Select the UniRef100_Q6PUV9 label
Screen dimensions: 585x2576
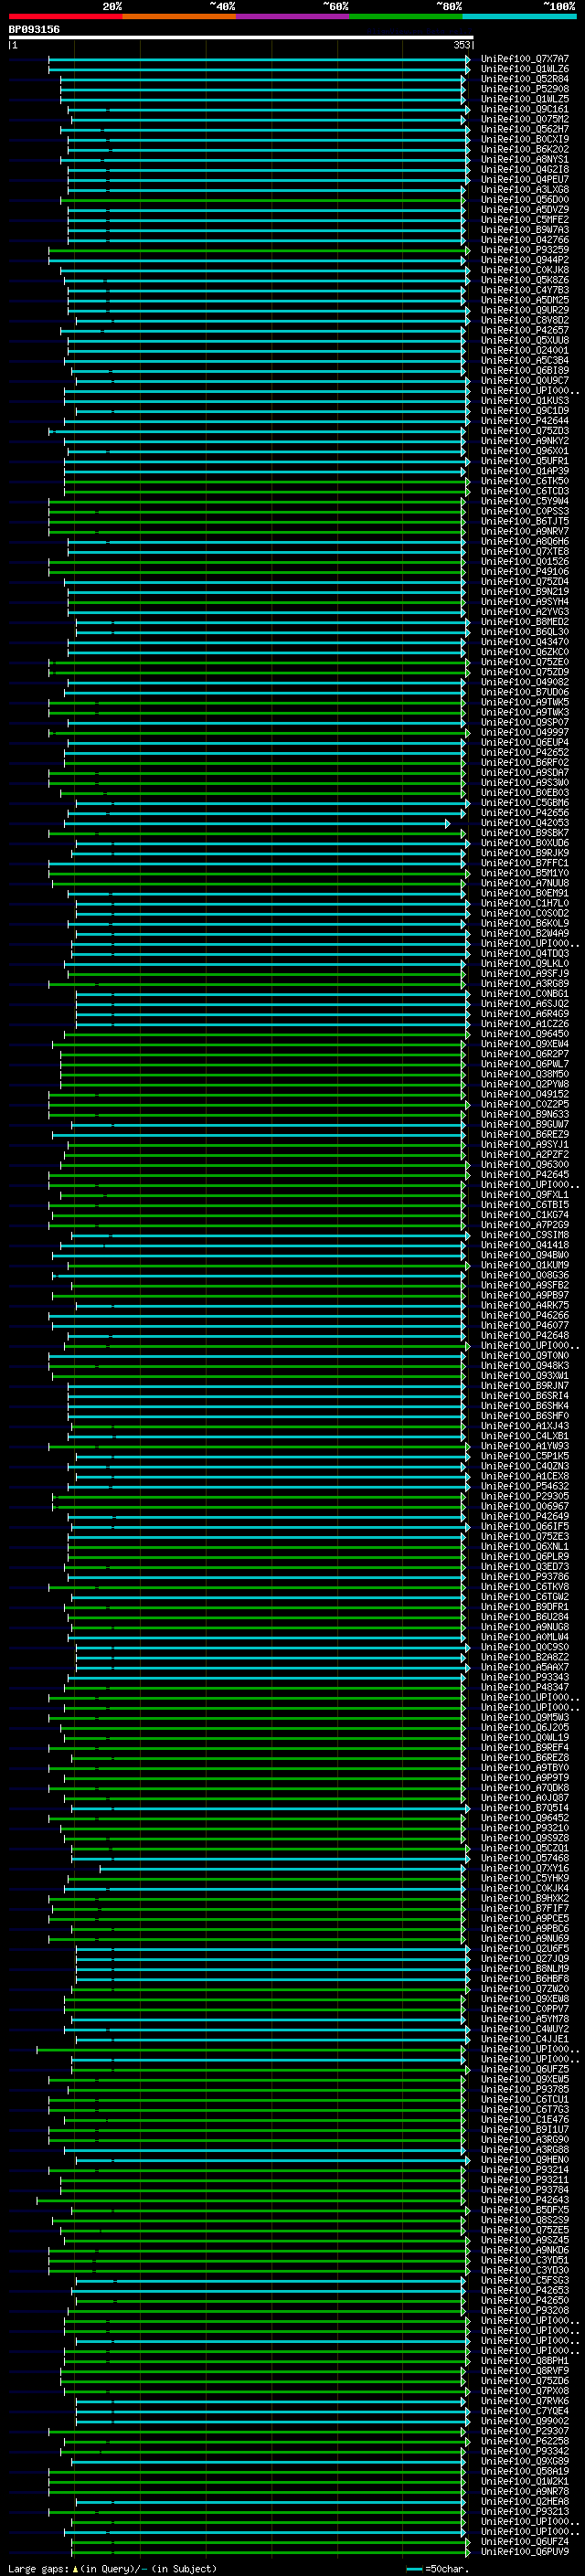[x=524, y=2552]
